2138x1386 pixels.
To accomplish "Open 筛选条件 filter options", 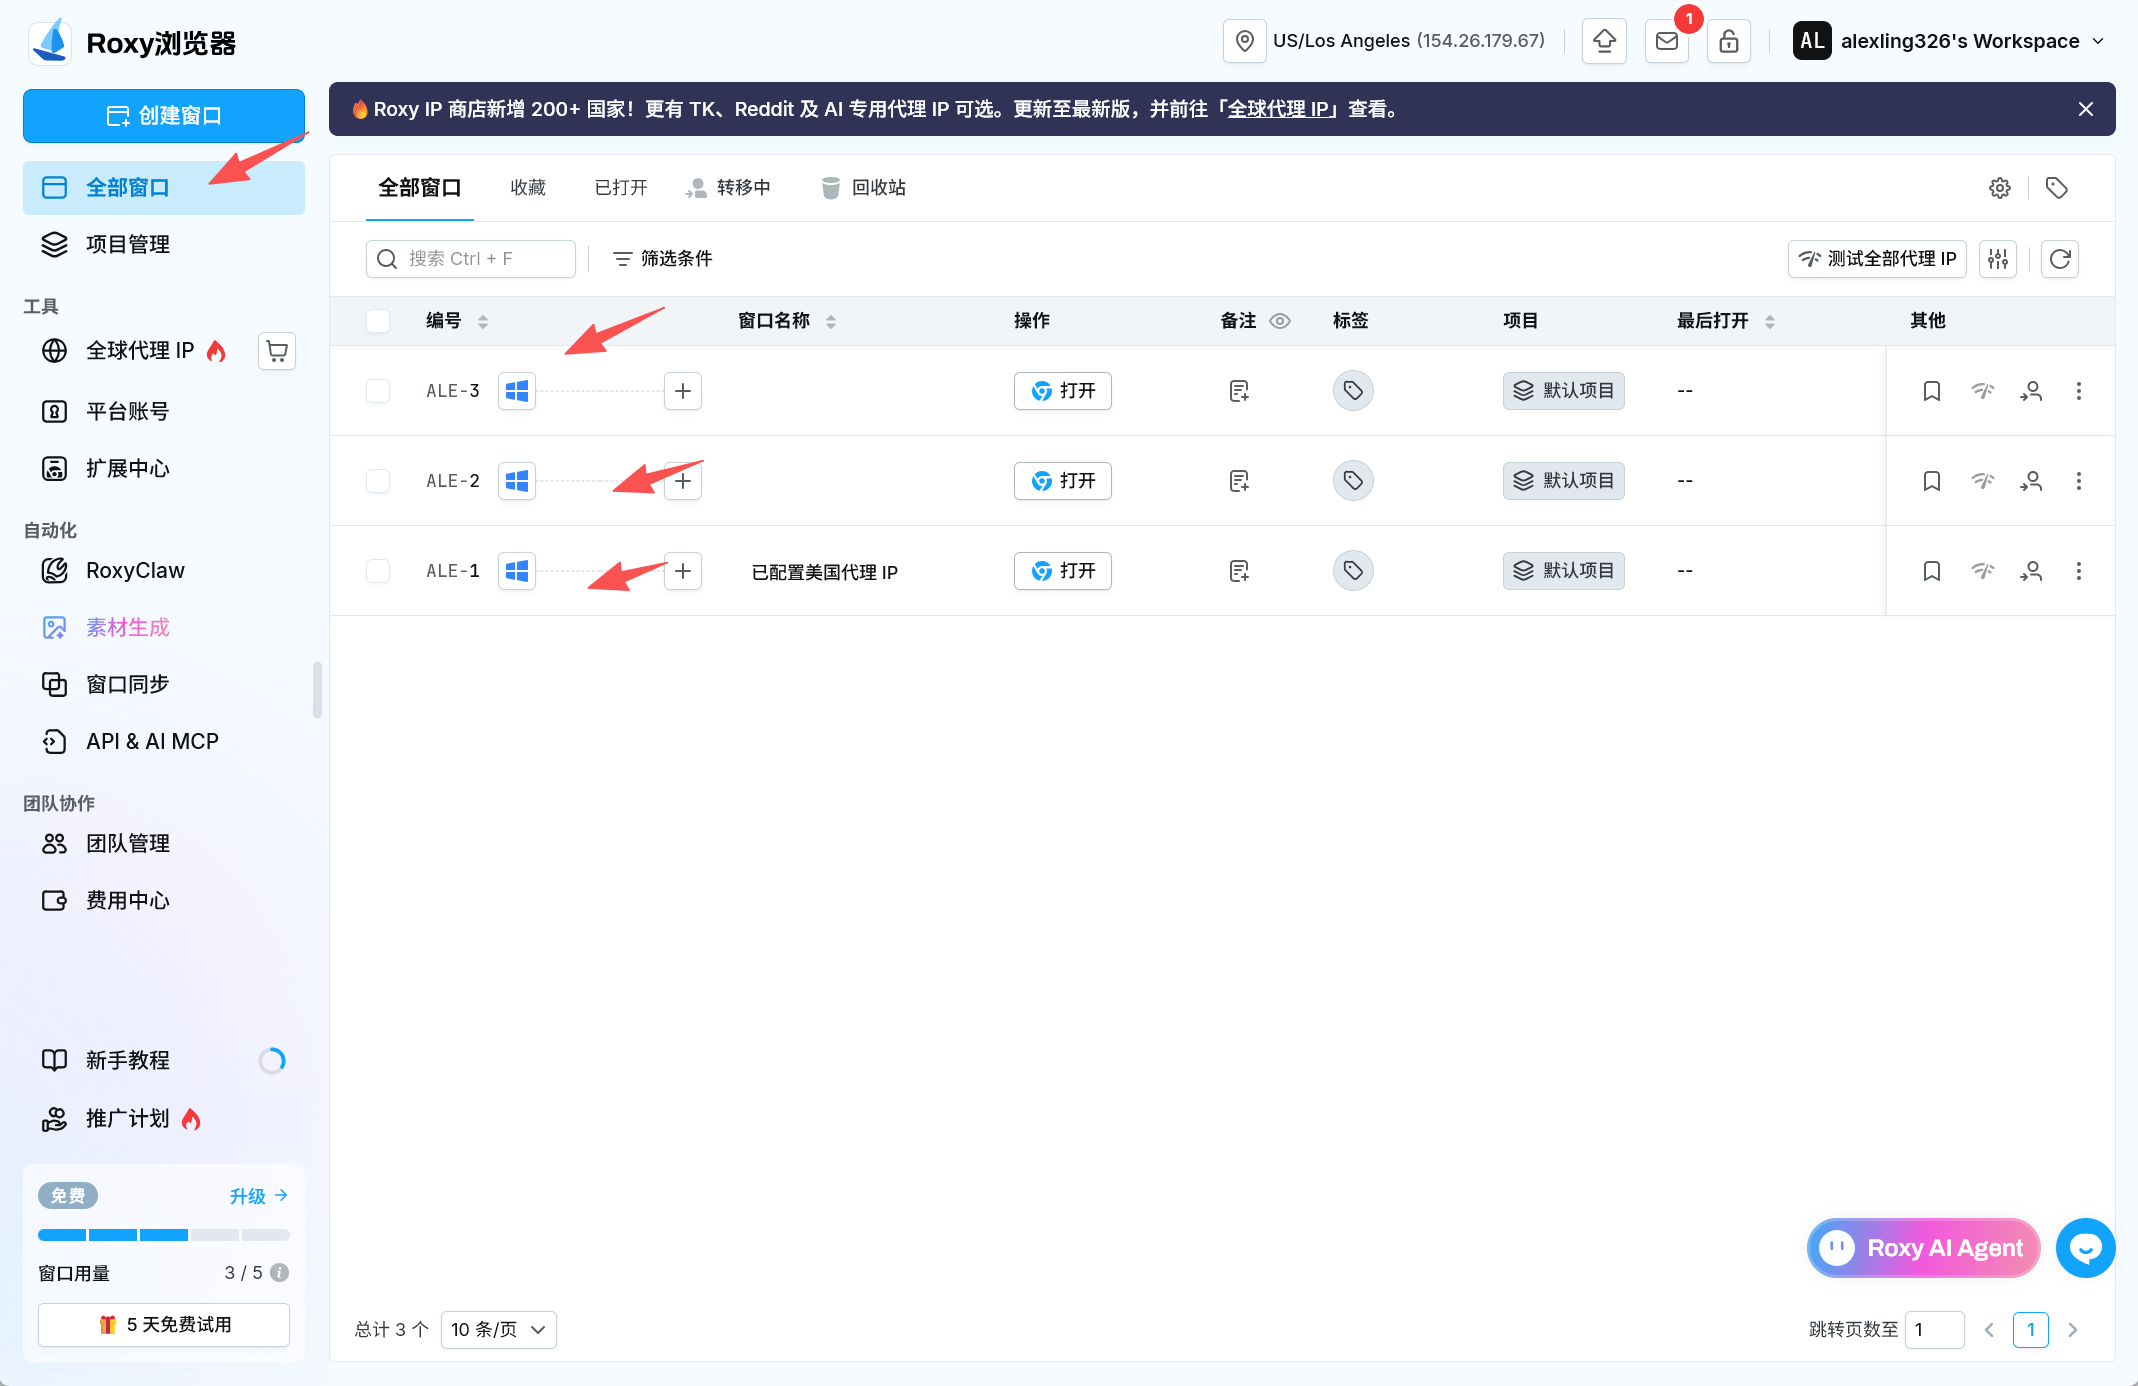I will coord(662,259).
